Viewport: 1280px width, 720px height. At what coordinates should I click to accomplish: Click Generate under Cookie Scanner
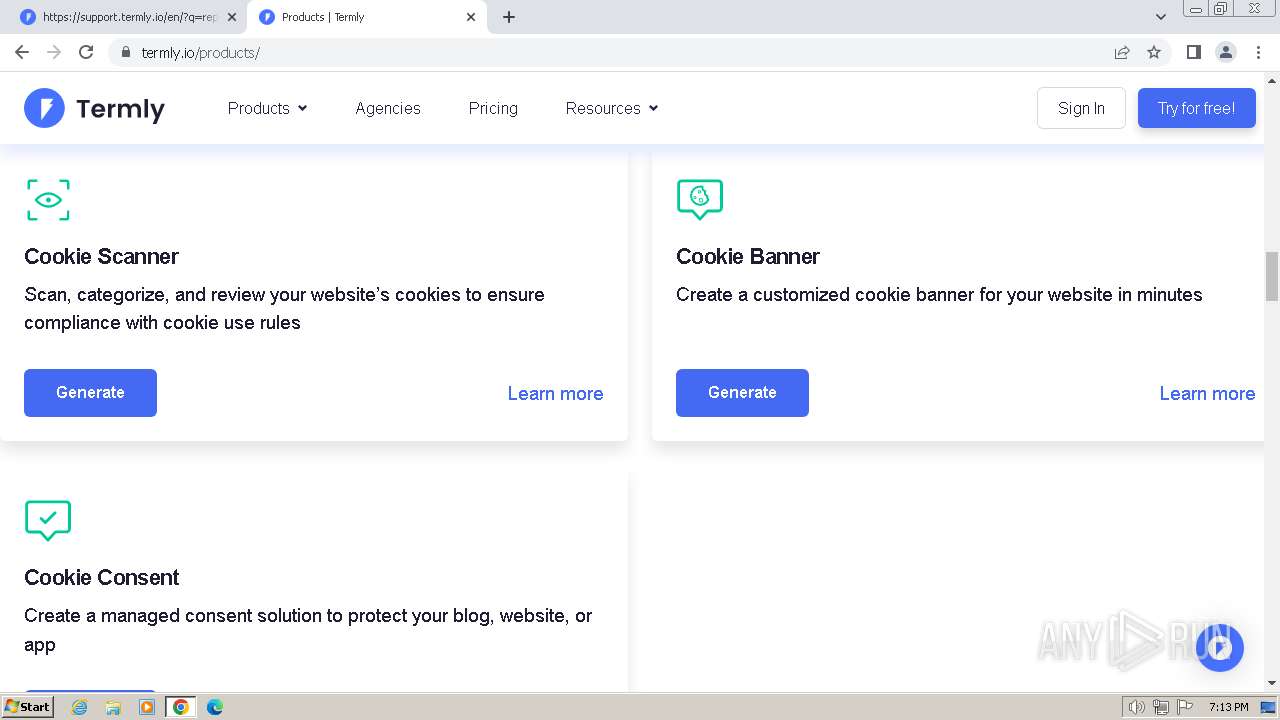90,393
